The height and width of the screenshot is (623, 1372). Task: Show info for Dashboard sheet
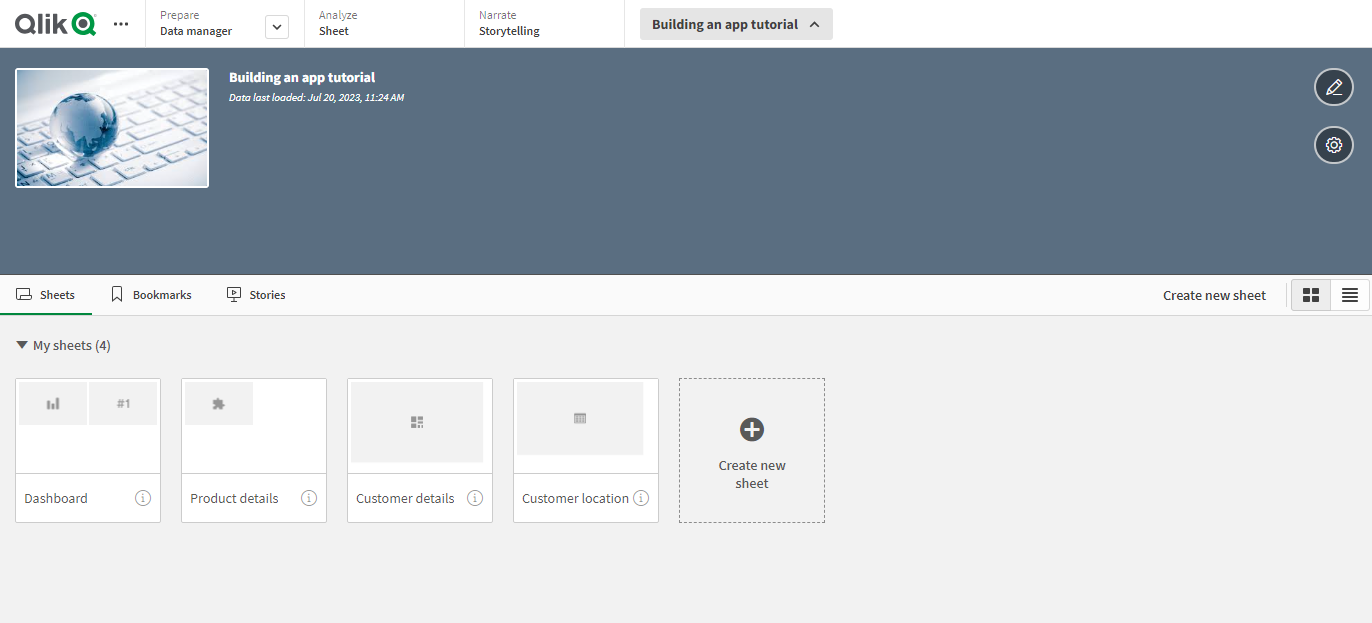(143, 498)
